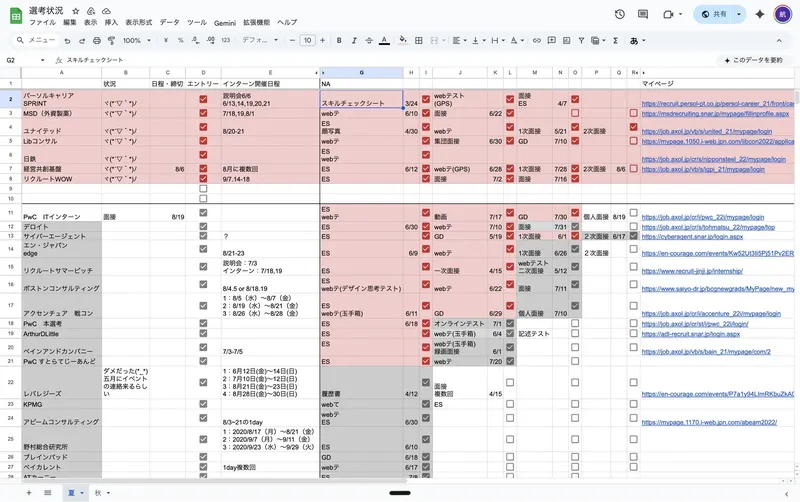Open the 拡張機能 menu
The image size is (800, 502).
[256, 22]
